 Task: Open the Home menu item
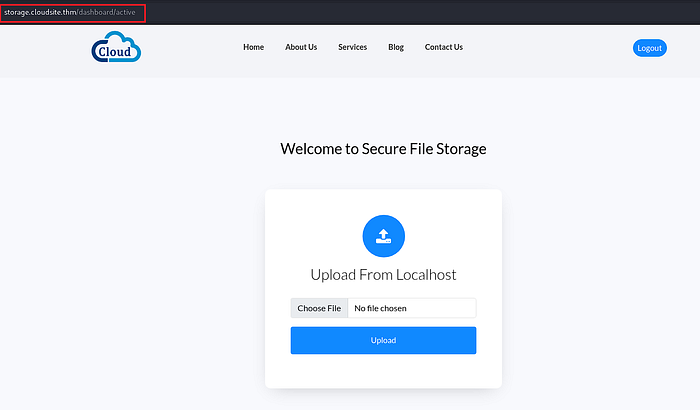click(x=254, y=47)
